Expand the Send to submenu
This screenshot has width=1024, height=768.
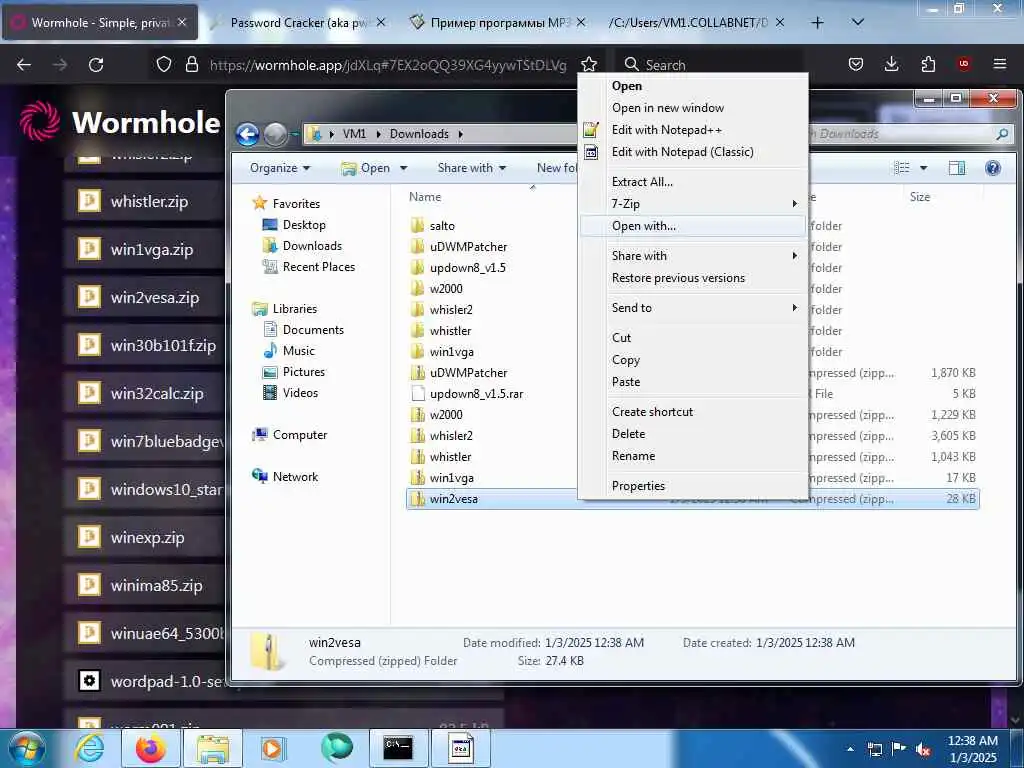pos(692,308)
